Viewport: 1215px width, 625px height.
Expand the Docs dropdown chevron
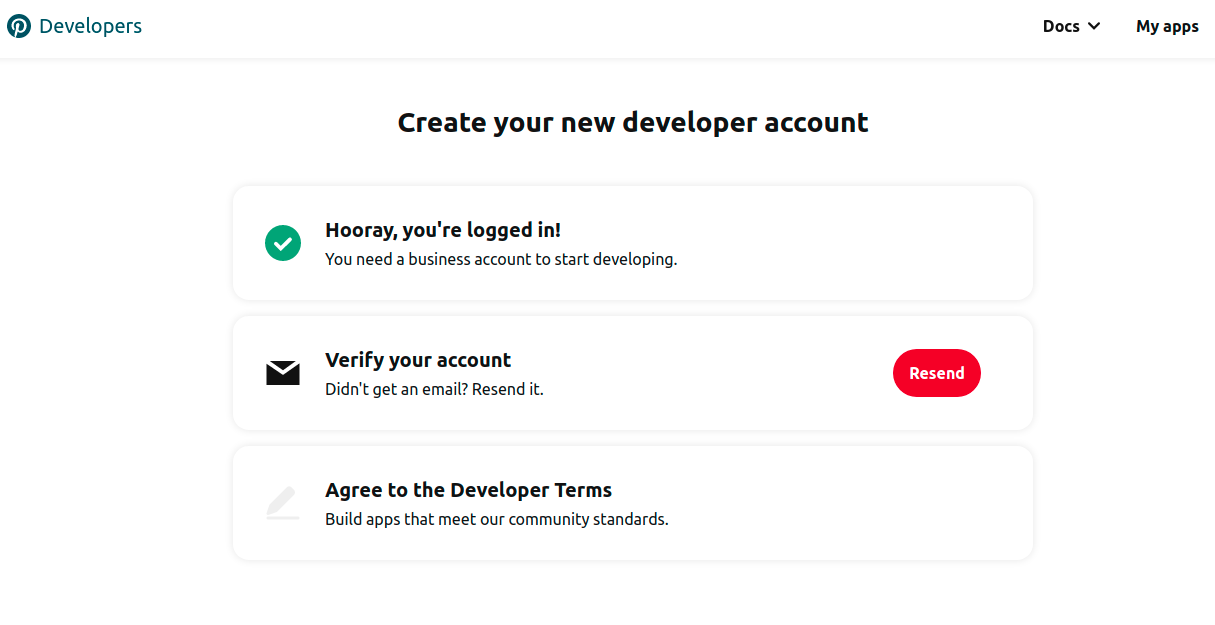pos(1094,27)
